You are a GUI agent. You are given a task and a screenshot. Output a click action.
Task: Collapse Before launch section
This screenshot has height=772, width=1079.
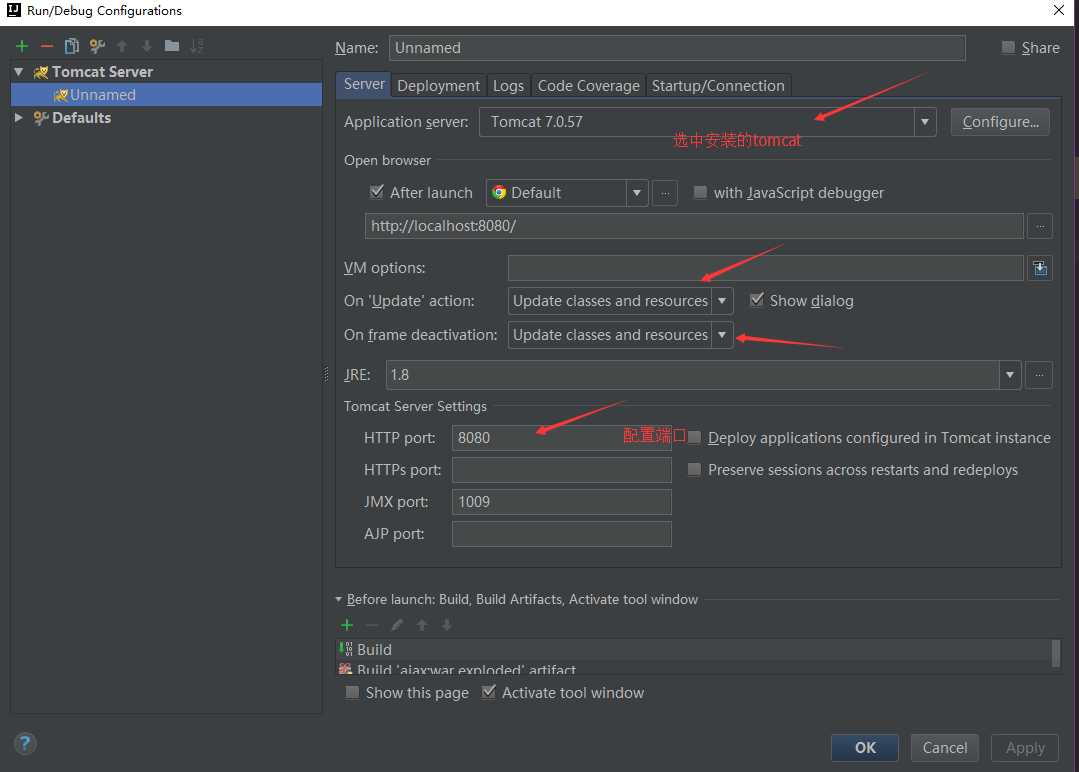point(339,599)
